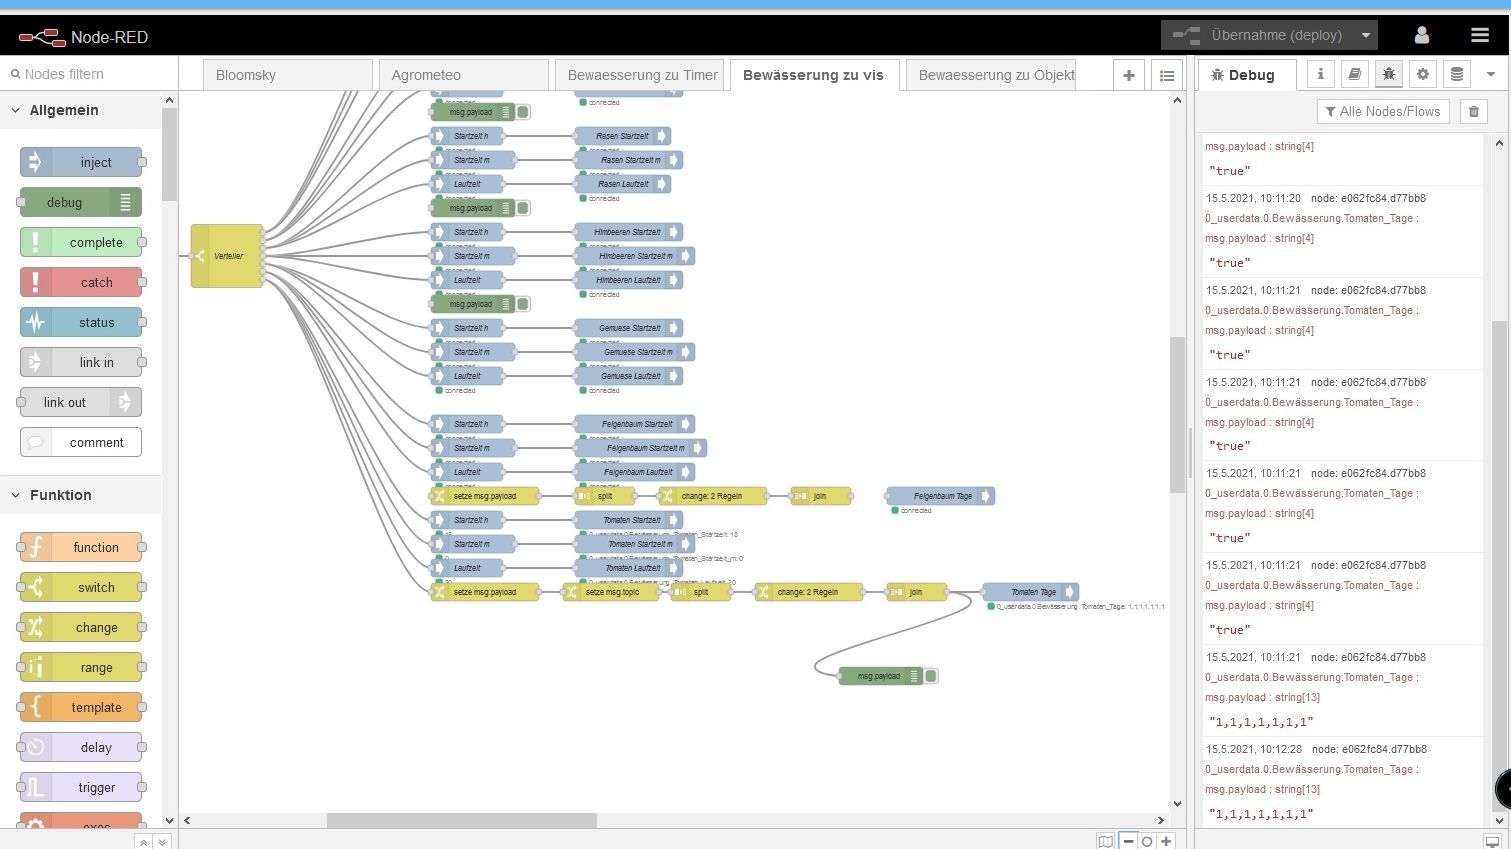Image resolution: width=1511 pixels, height=849 pixels.
Task: Select the setze msg.topic change node
Action: tap(611, 592)
